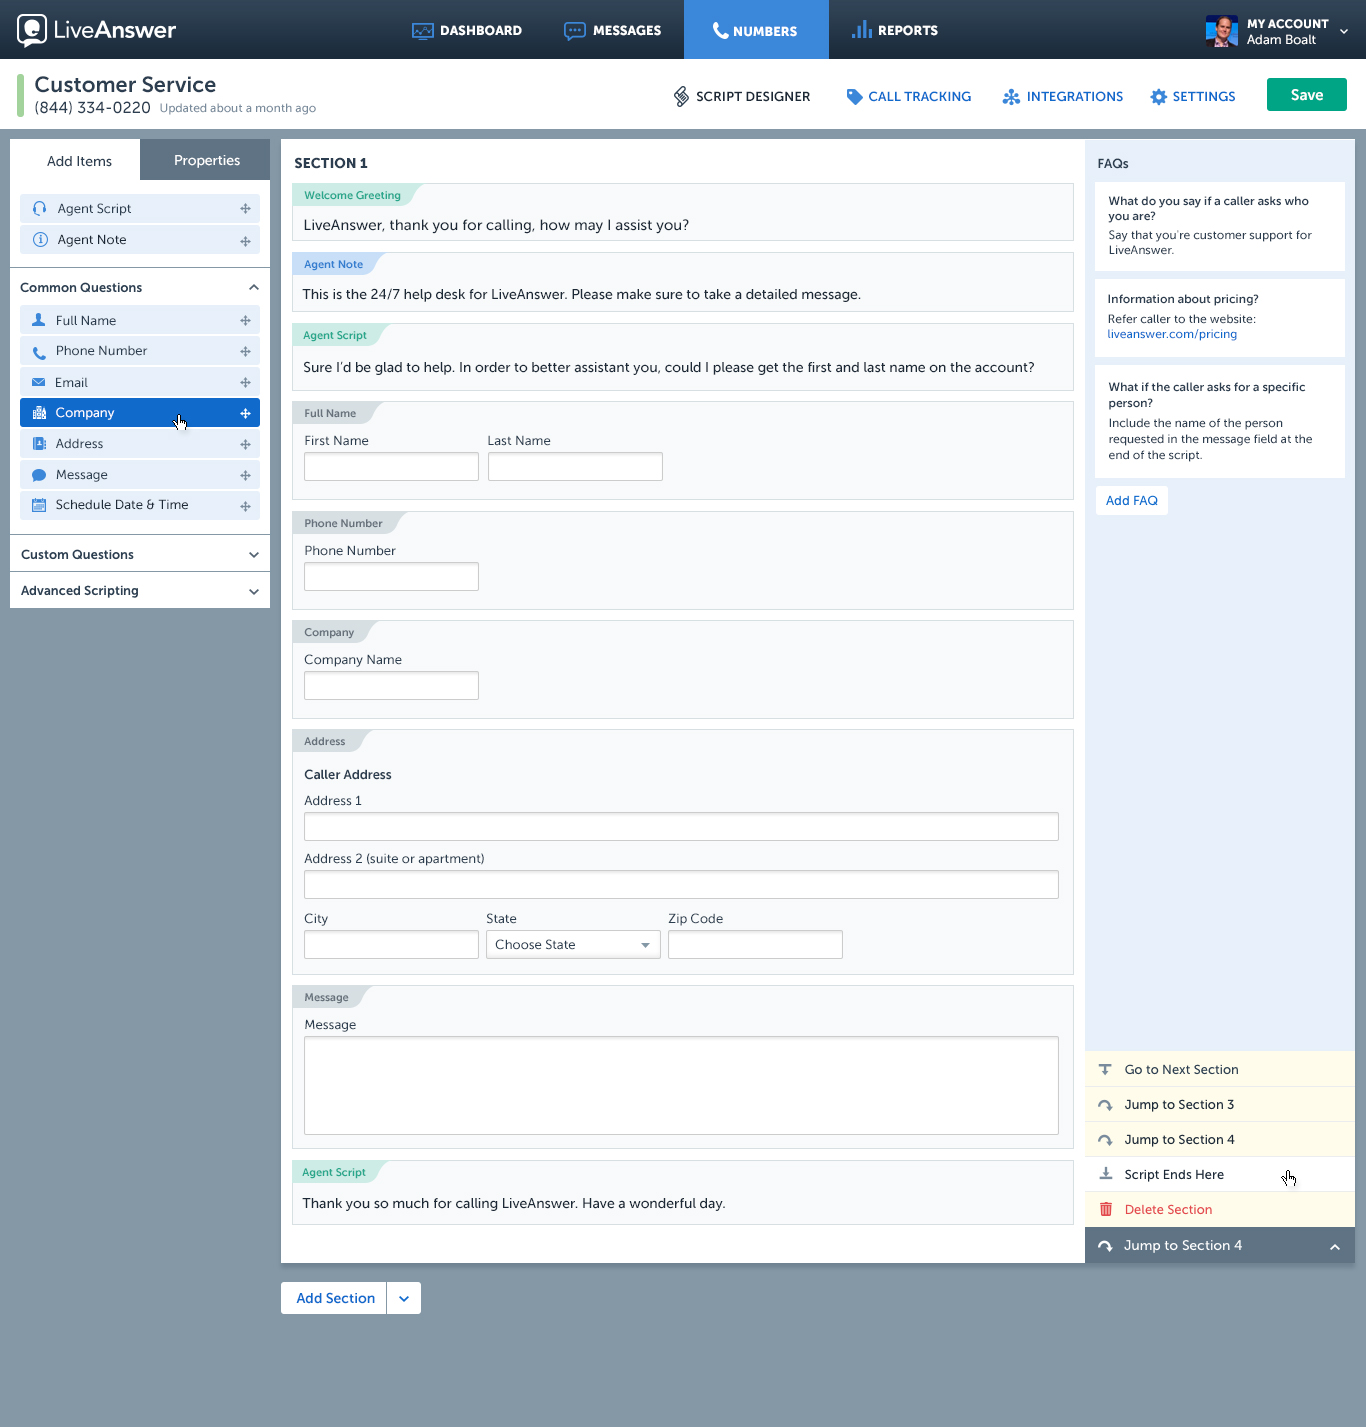Collapse the Common Questions group
Viewport: 1366px width, 1427px height.
coord(254,288)
